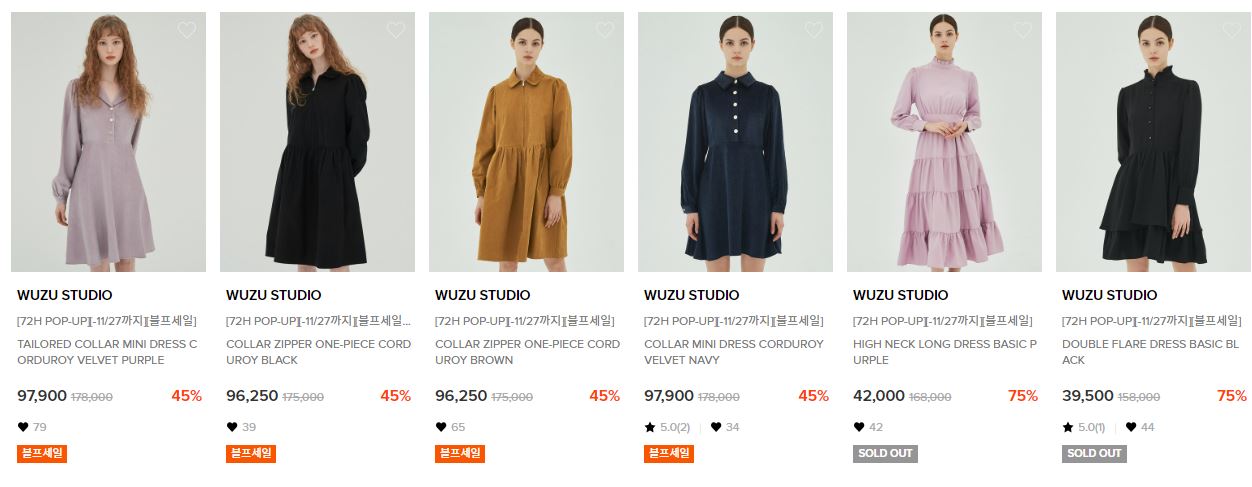Click the star rating icon showing 5.0(2)
This screenshot has width=1252, height=487.
coord(650,427)
